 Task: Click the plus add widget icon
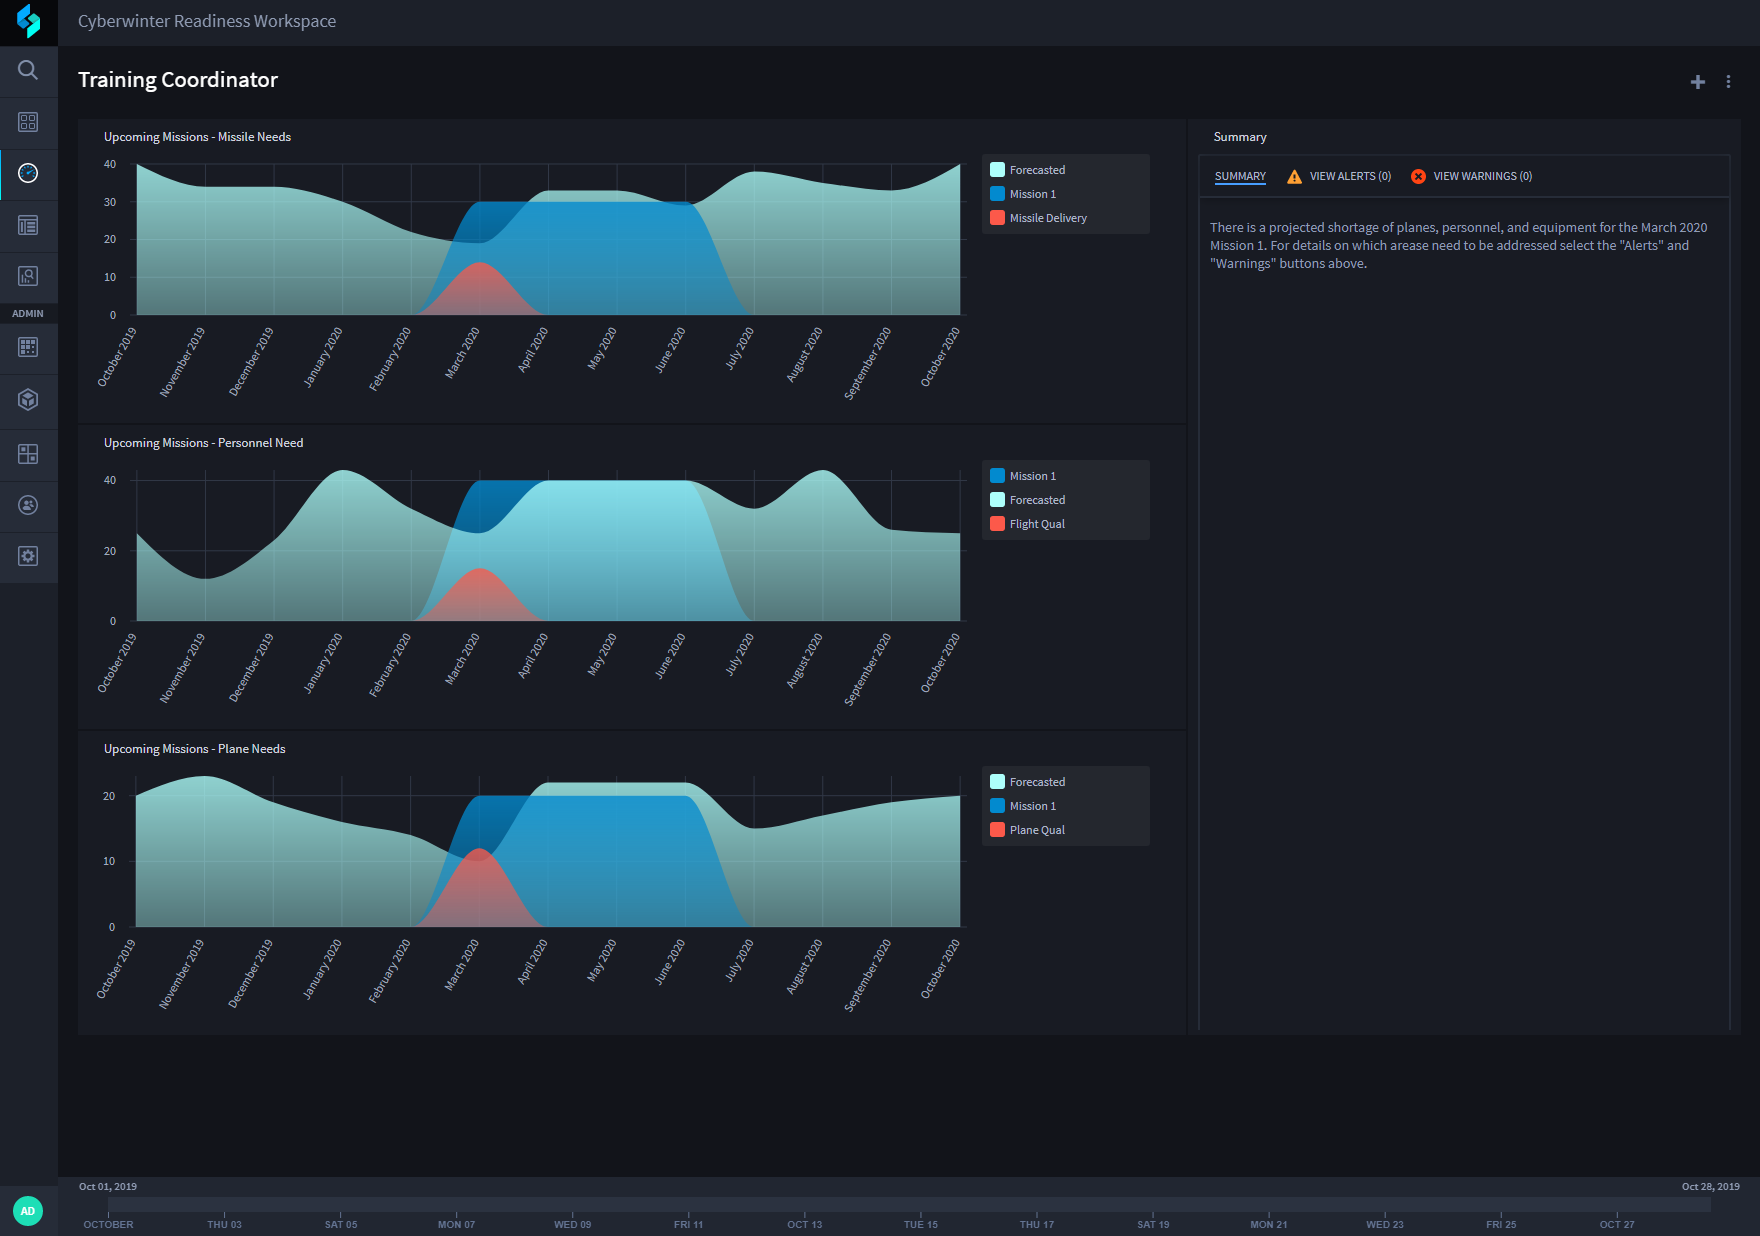(x=1698, y=82)
